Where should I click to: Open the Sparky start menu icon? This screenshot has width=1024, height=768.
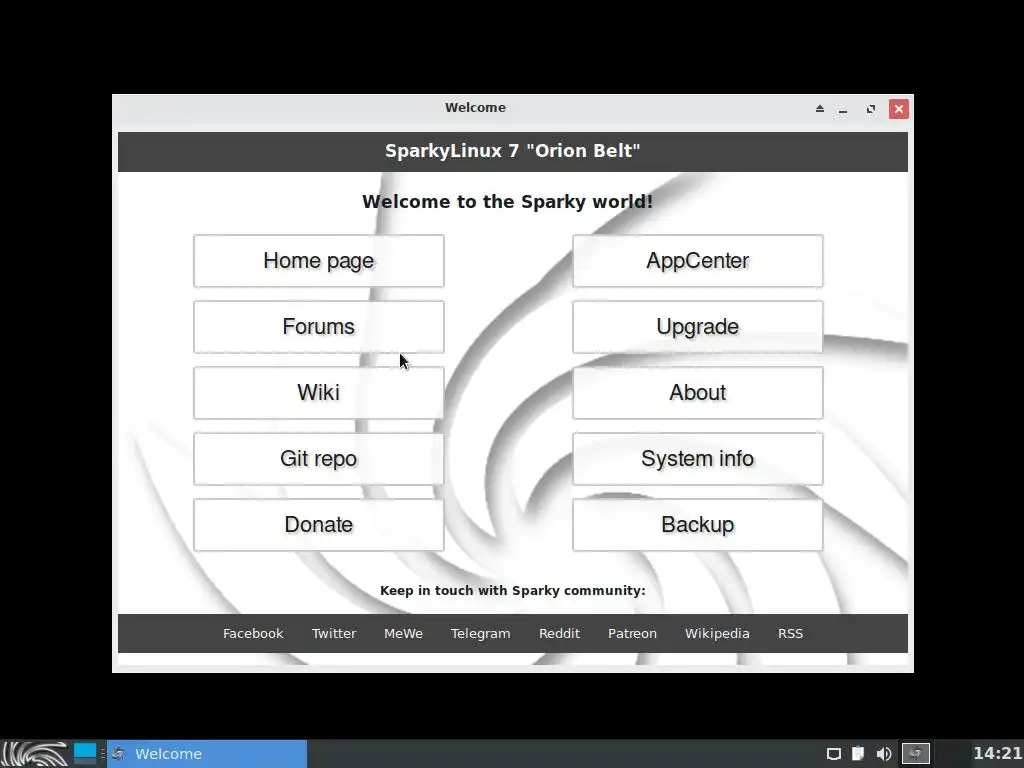(35, 754)
